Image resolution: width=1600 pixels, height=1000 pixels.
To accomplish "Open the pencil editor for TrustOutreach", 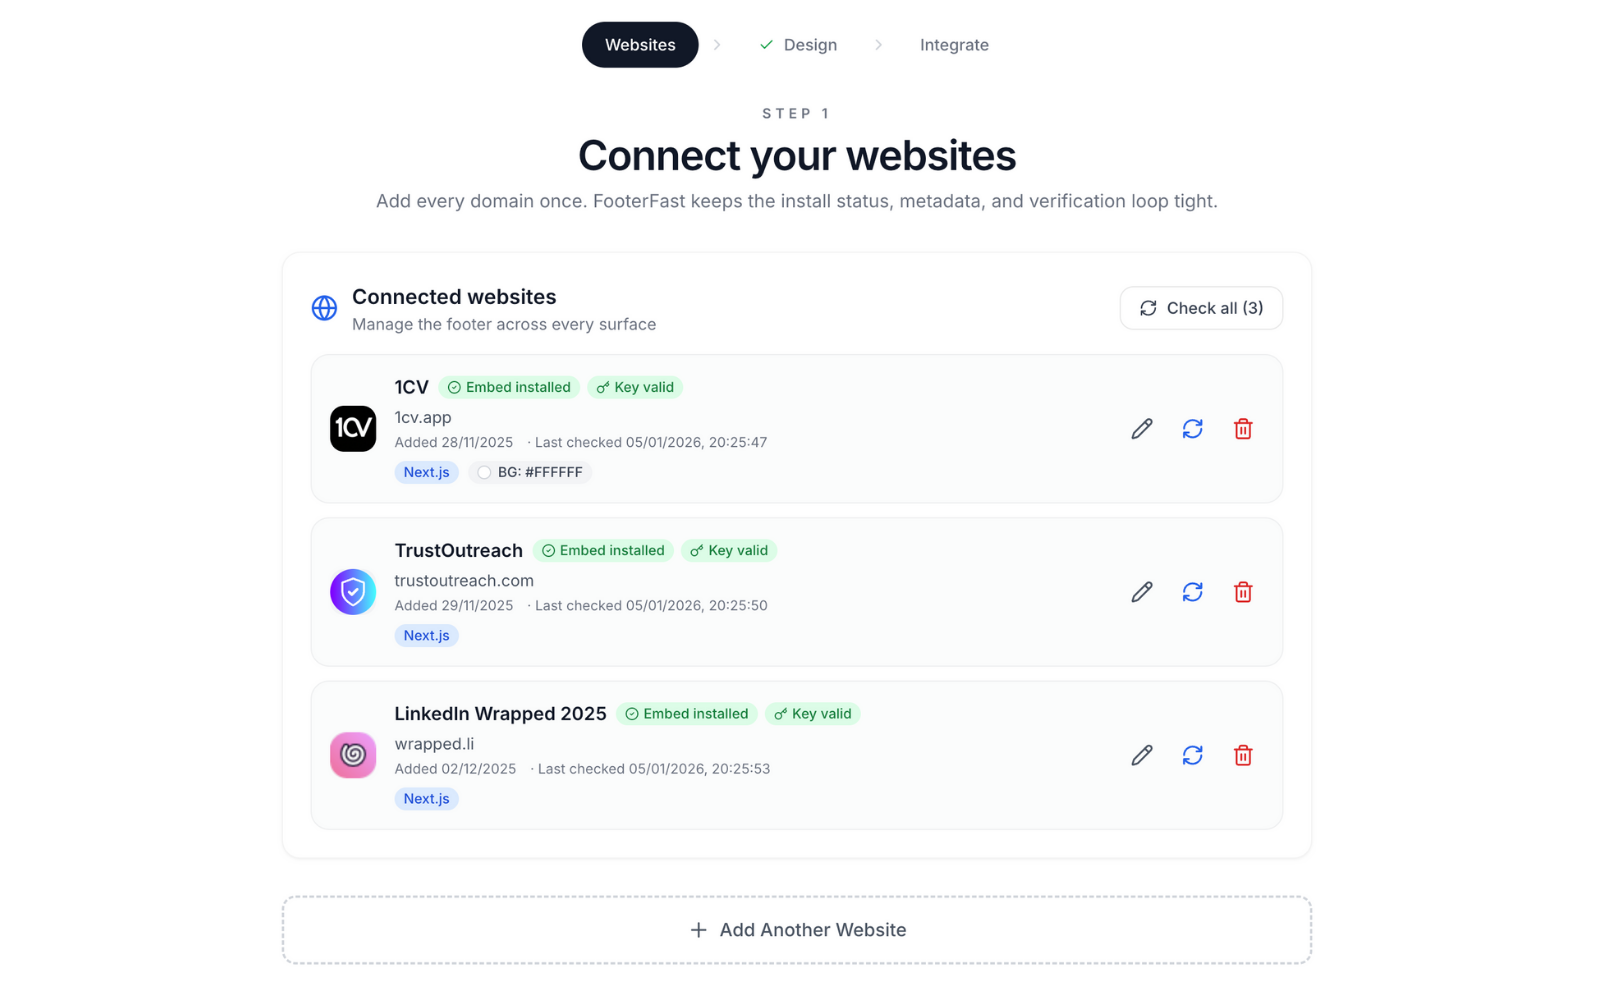I will click(1141, 592).
